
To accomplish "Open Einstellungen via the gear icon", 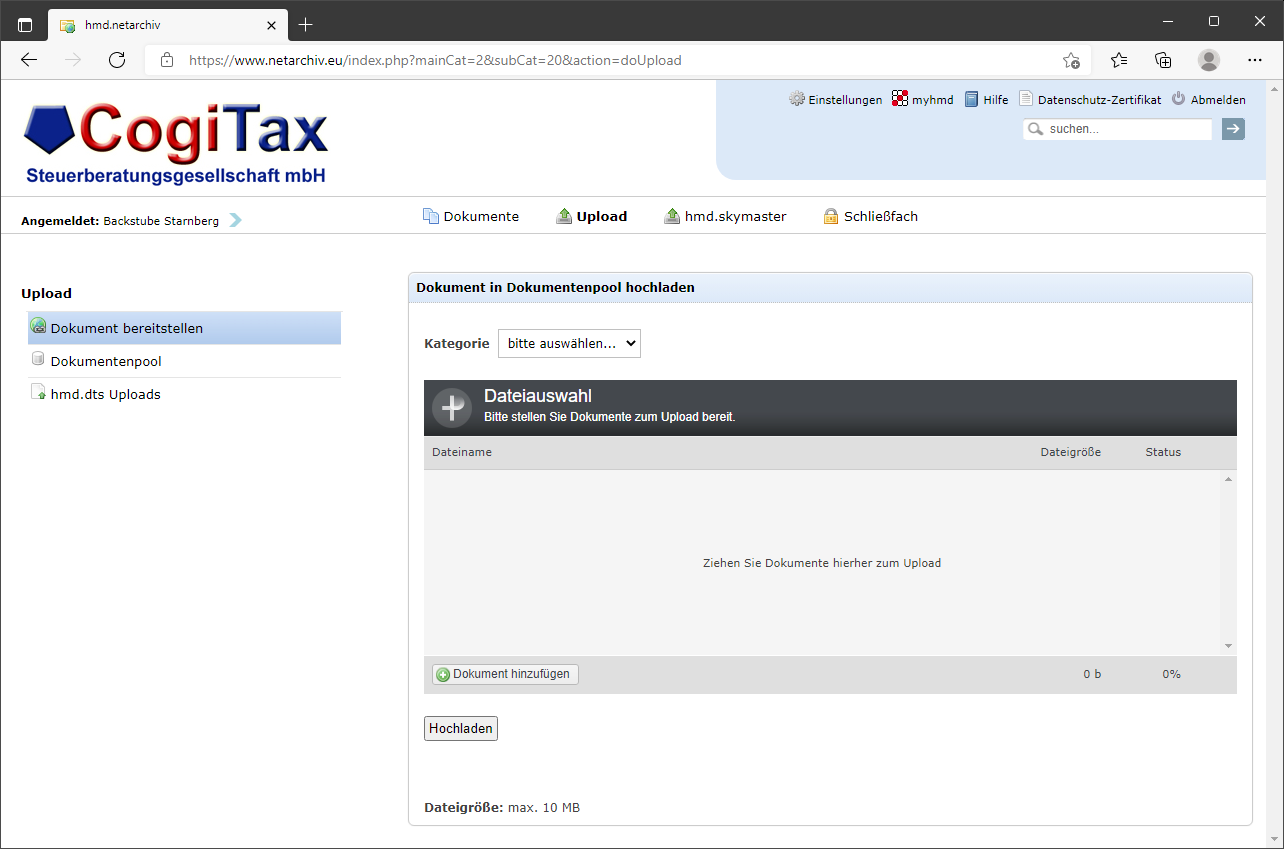I will (x=797, y=98).
